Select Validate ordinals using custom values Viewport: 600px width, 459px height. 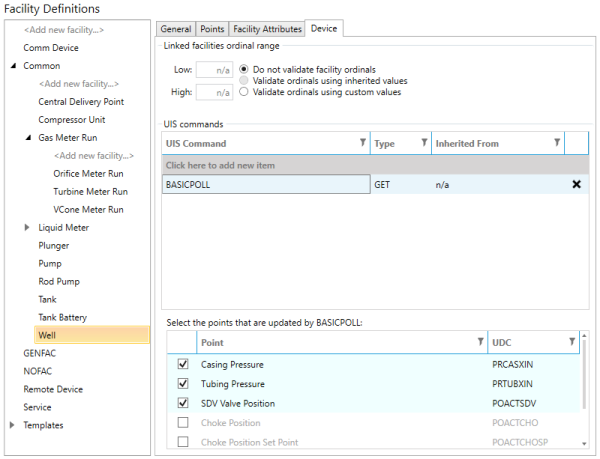pyautogui.click(x=243, y=92)
